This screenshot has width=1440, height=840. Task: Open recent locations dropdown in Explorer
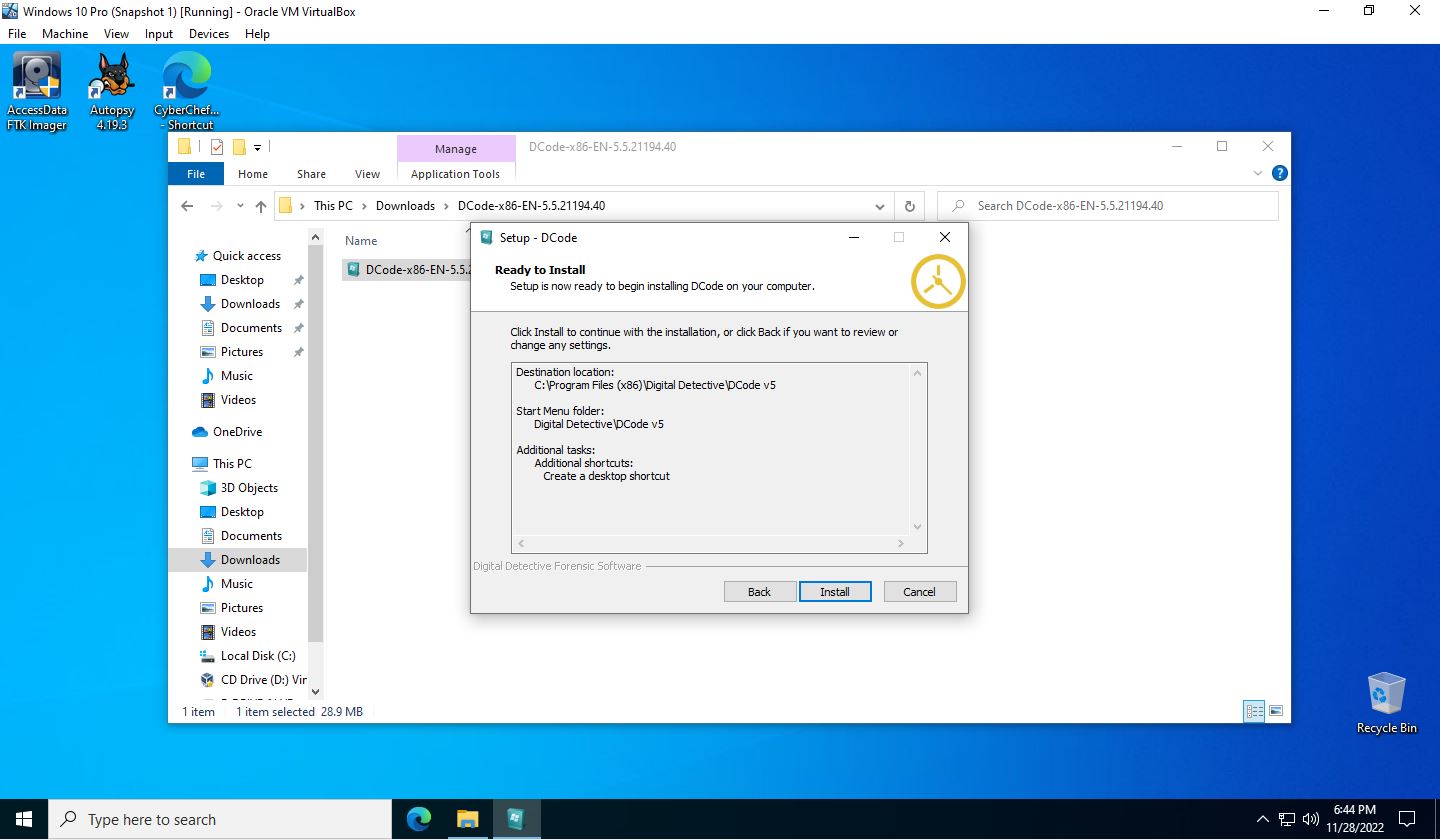tap(239, 206)
